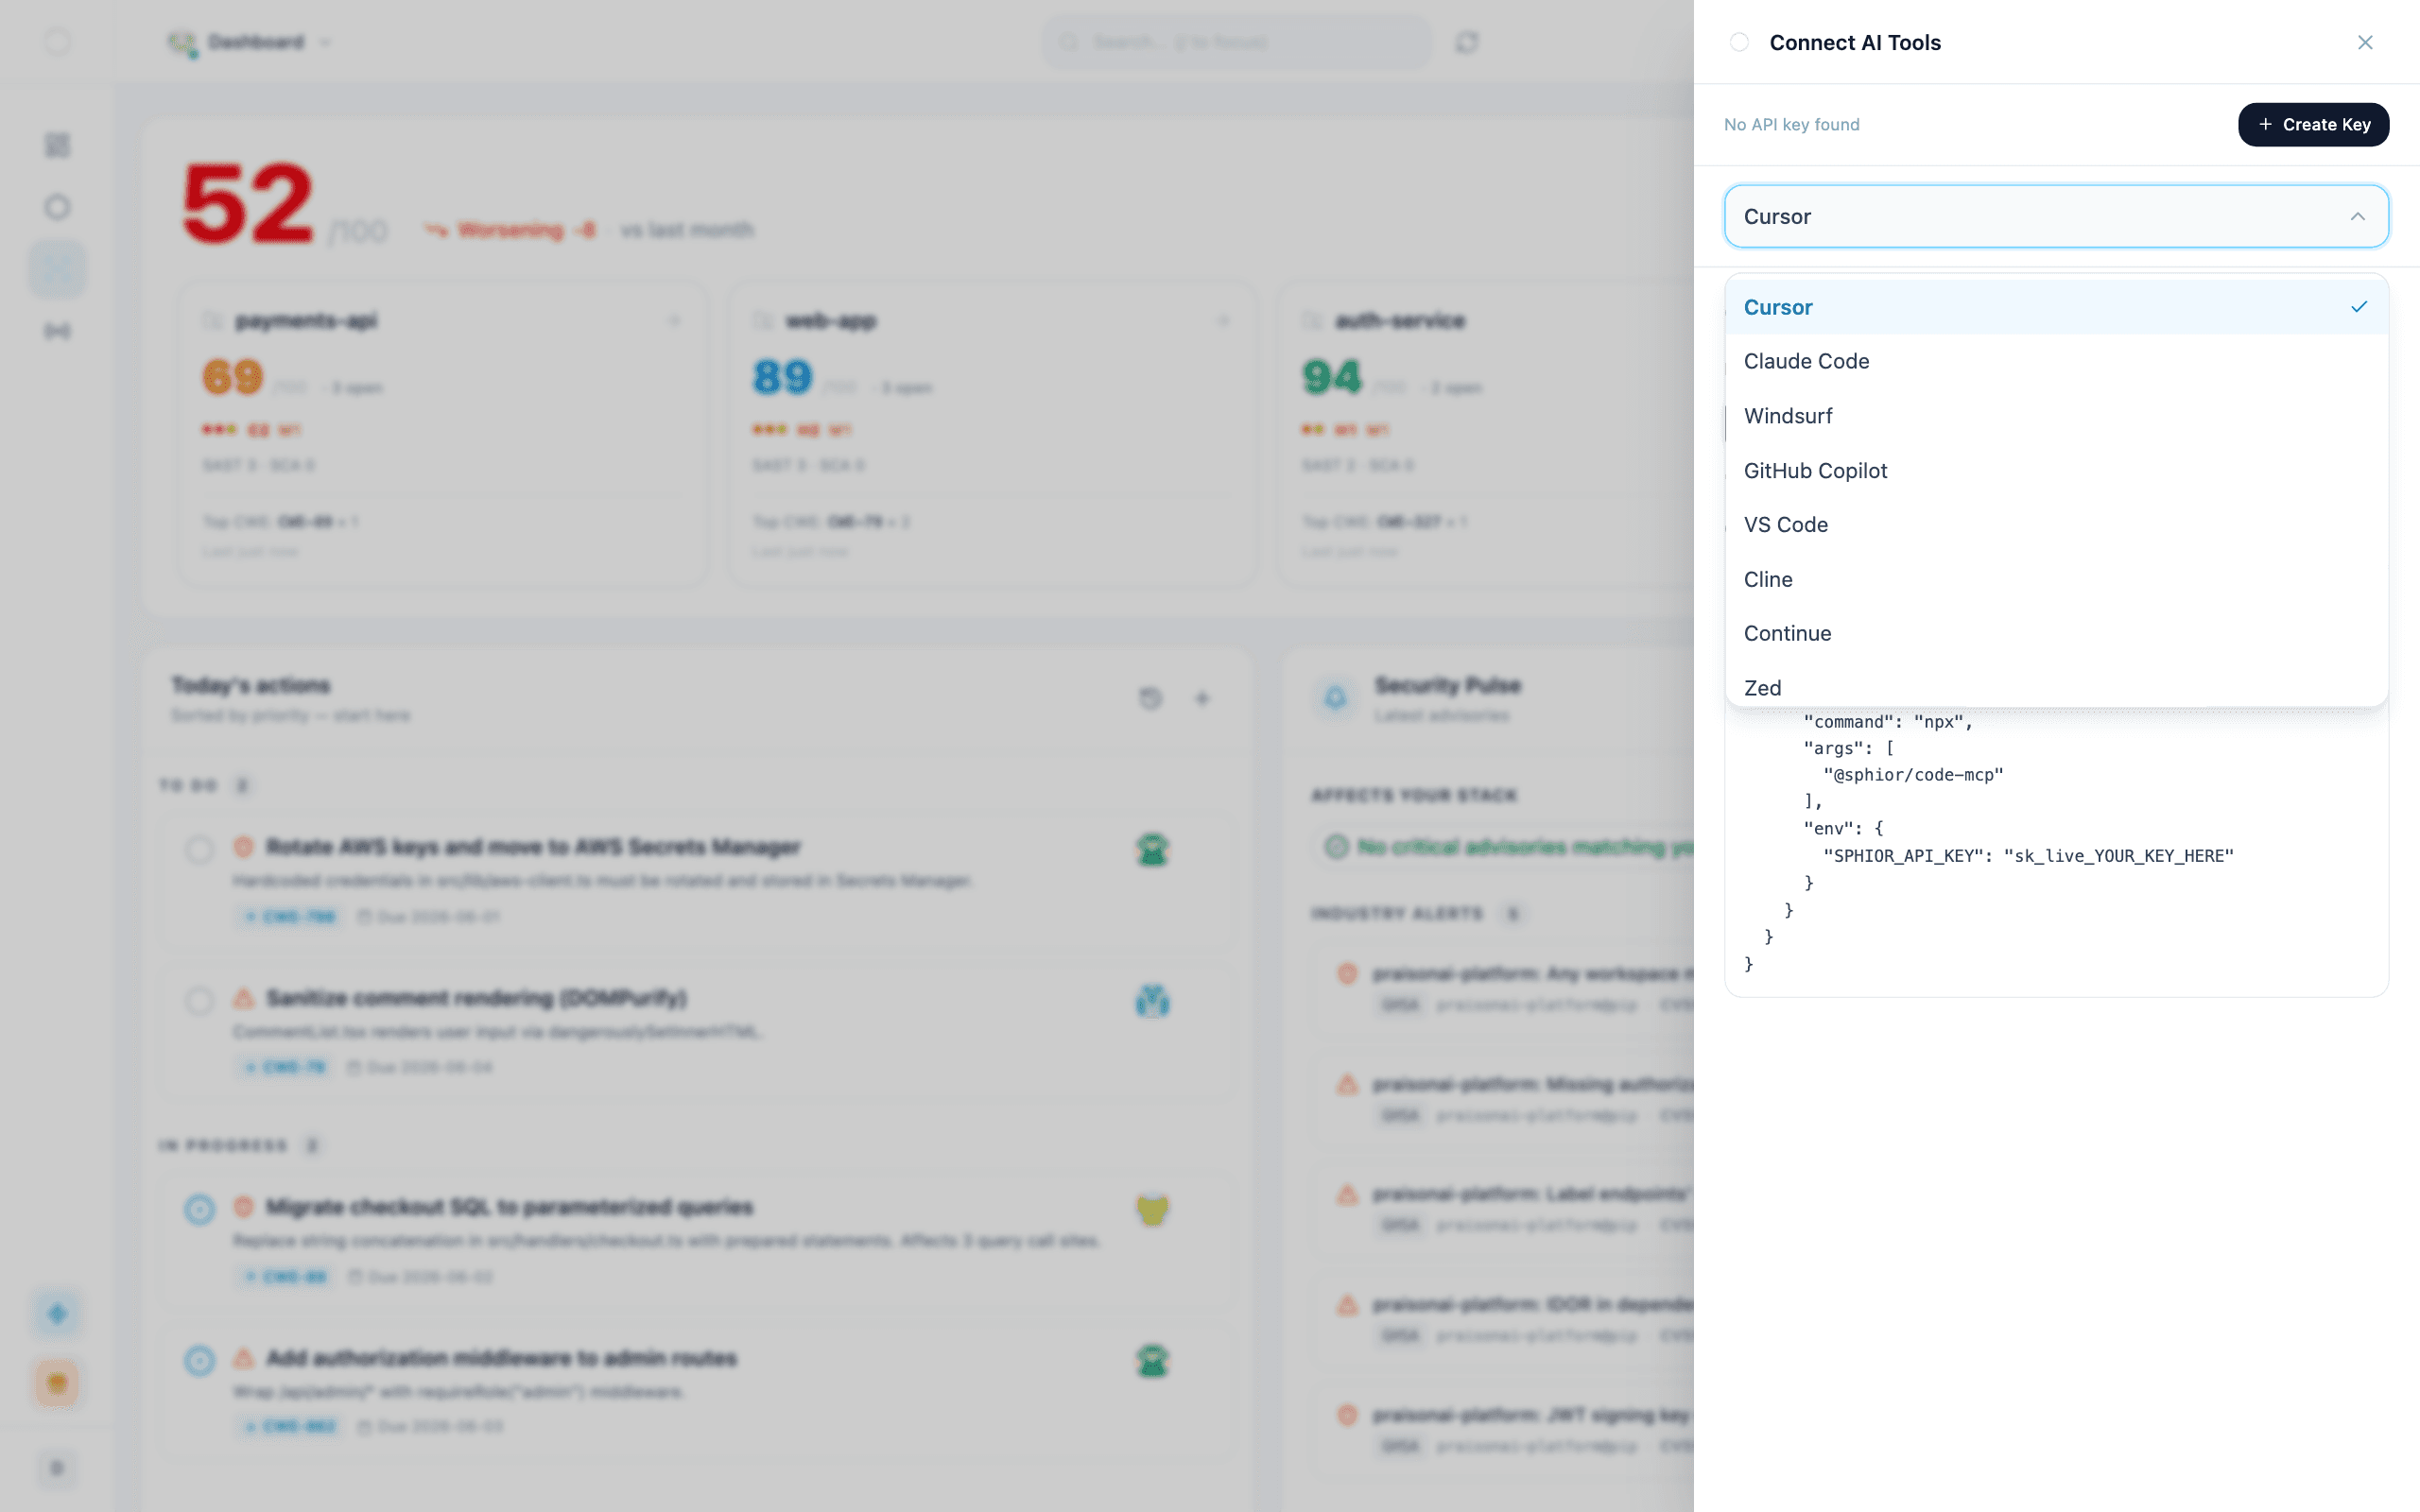The height and width of the screenshot is (1512, 2420).
Task: Open Migrate checkout SQL to parameterized queries
Action: point(509,1207)
